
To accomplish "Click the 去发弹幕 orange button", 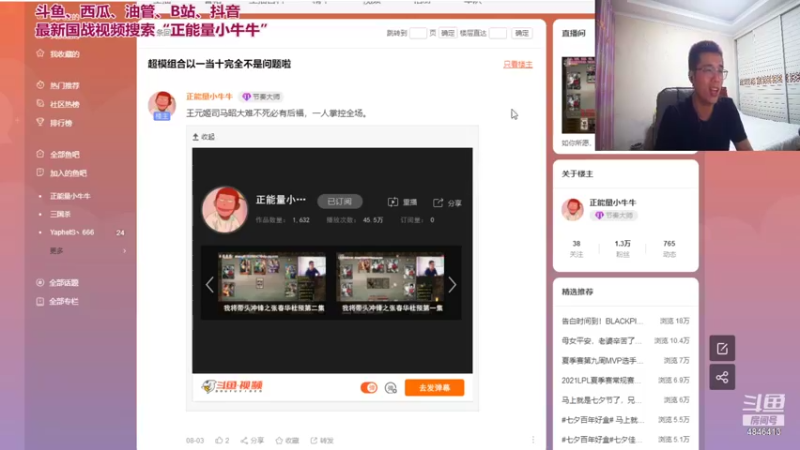I will pyautogui.click(x=435, y=388).
